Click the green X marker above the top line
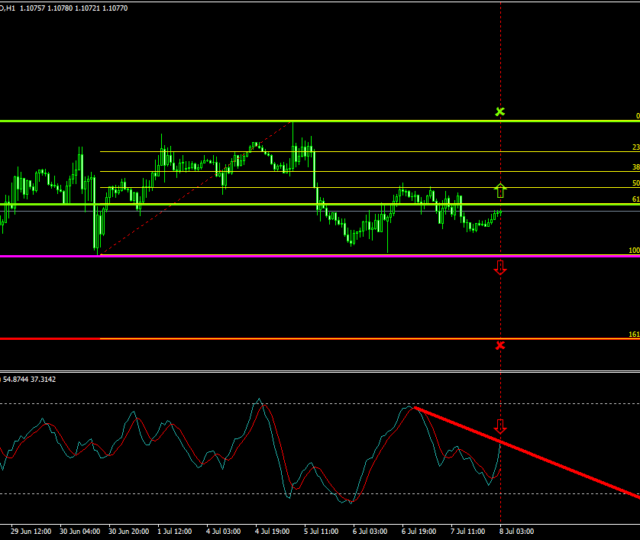This screenshot has width=640, height=540. pos(500,112)
